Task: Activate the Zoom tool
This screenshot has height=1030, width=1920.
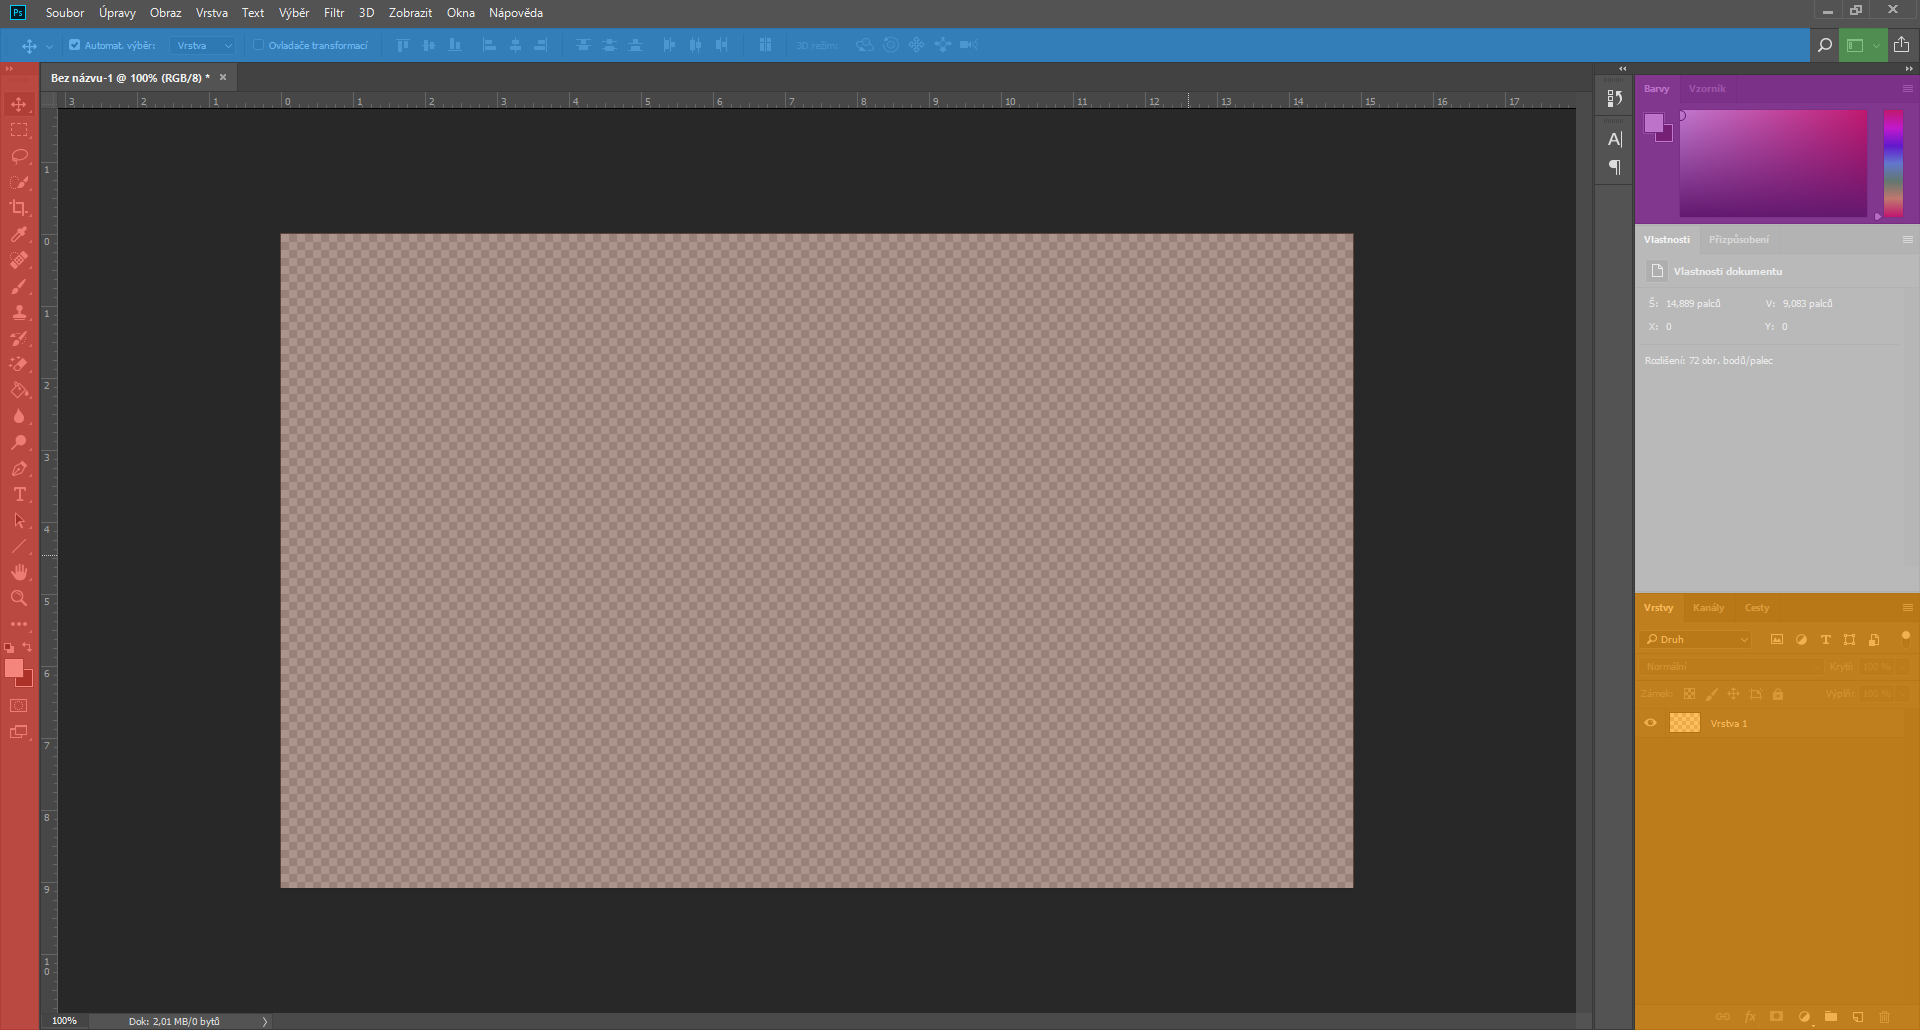Action: tap(19, 598)
